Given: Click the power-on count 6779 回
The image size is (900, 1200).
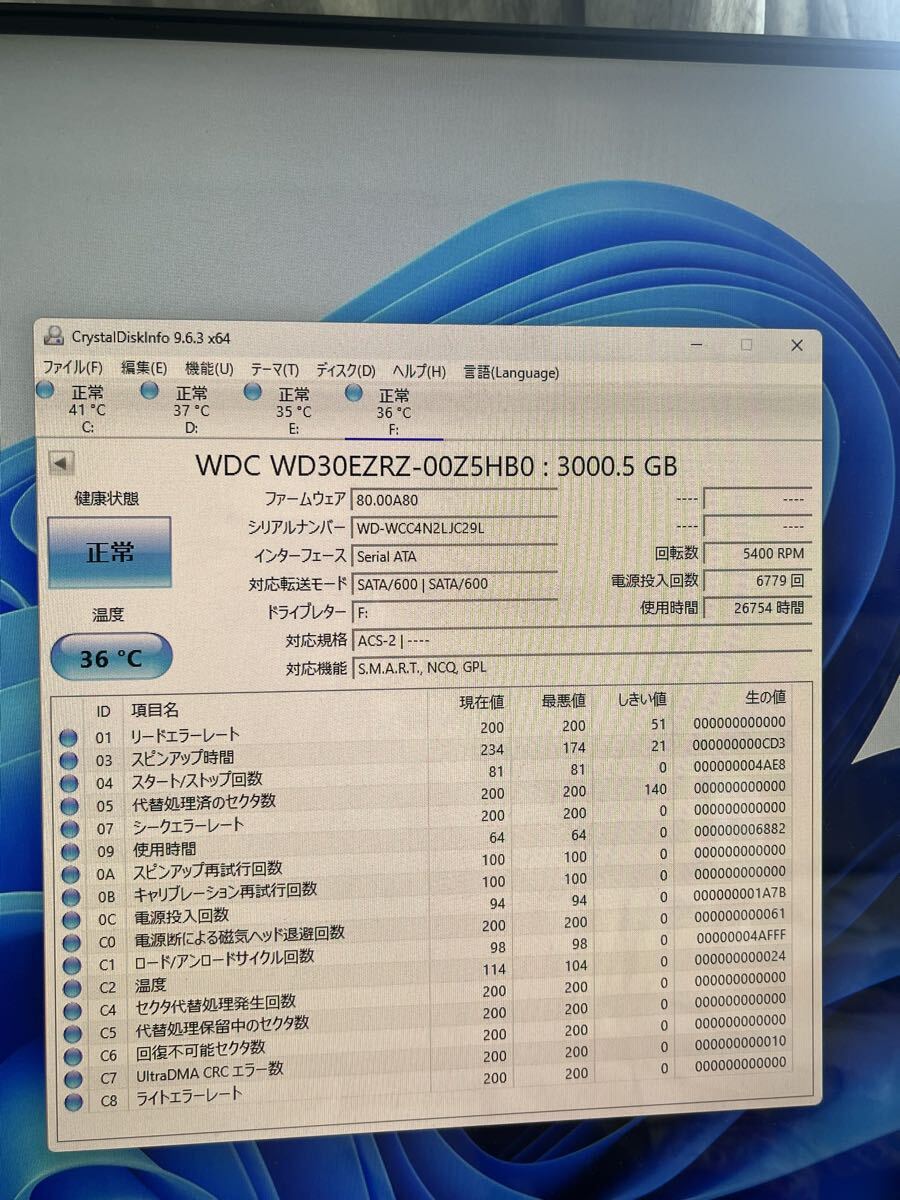Looking at the screenshot, I should (757, 580).
